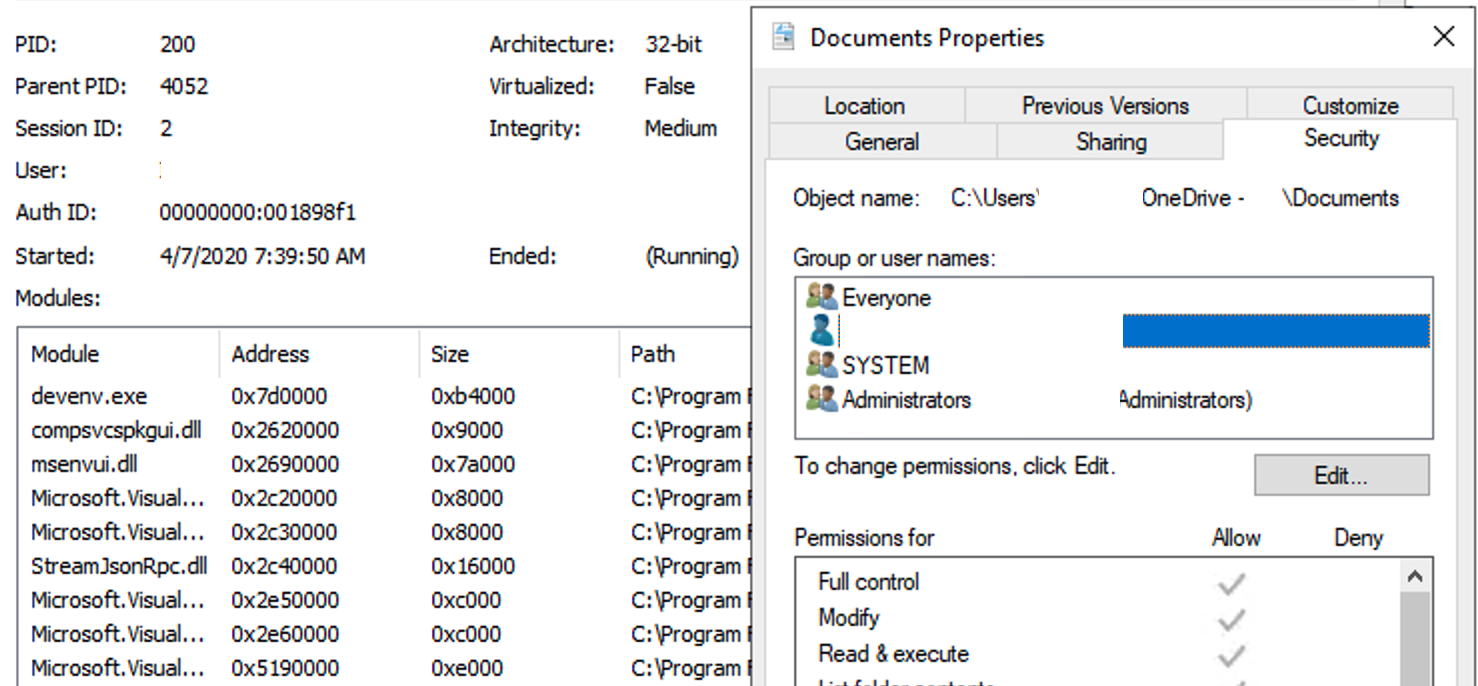Click the Modify Allow checkmark

tap(1232, 618)
